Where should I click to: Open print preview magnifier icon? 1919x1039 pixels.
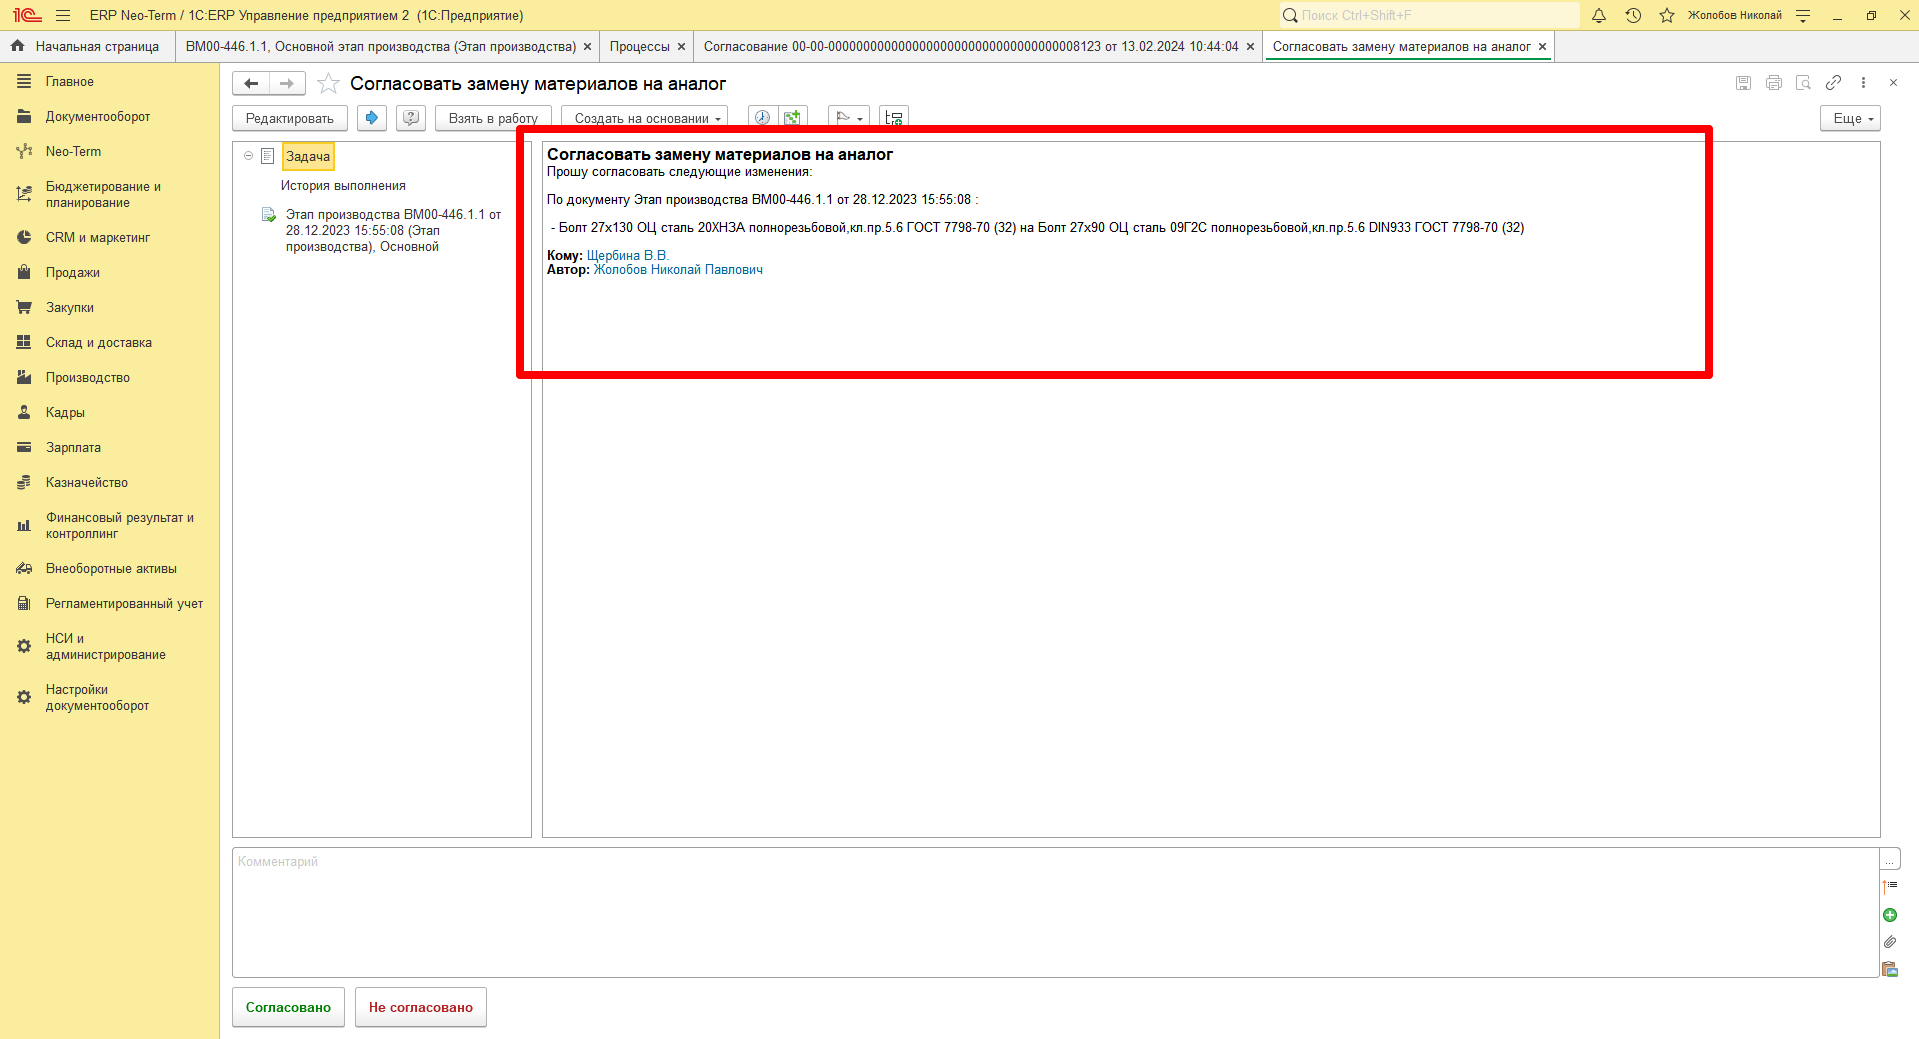pyautogui.click(x=1803, y=83)
